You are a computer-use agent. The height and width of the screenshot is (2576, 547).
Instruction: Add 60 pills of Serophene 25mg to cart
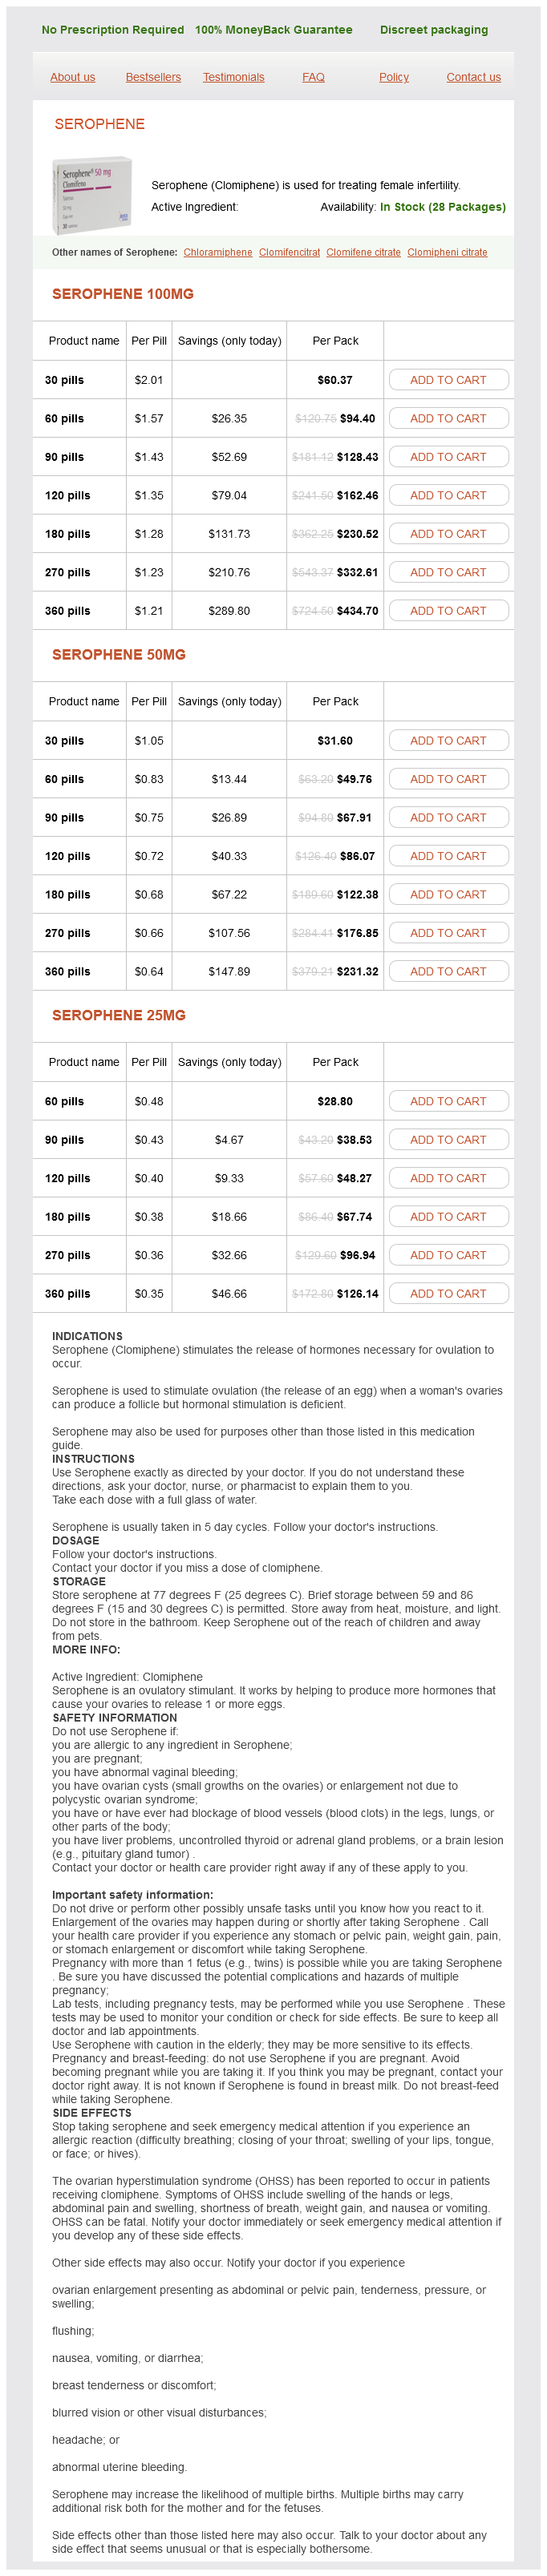coord(448,1101)
